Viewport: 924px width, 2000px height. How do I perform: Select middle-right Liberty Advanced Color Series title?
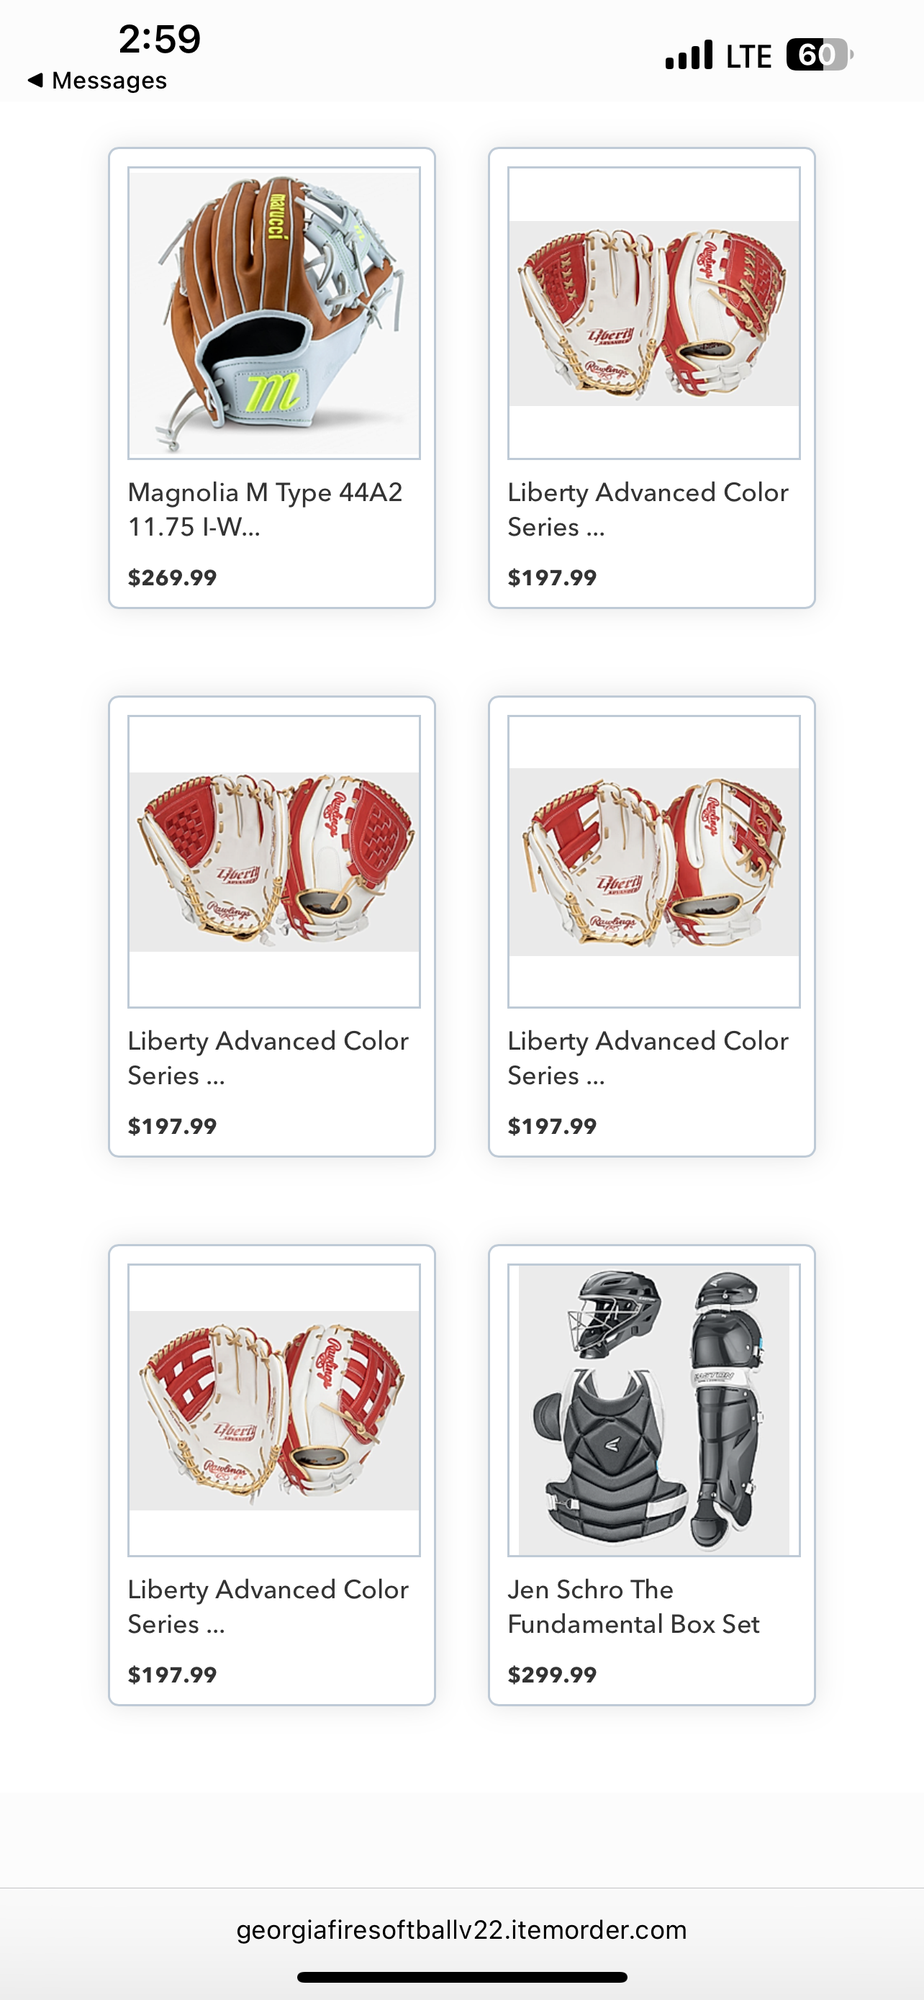click(x=648, y=1058)
